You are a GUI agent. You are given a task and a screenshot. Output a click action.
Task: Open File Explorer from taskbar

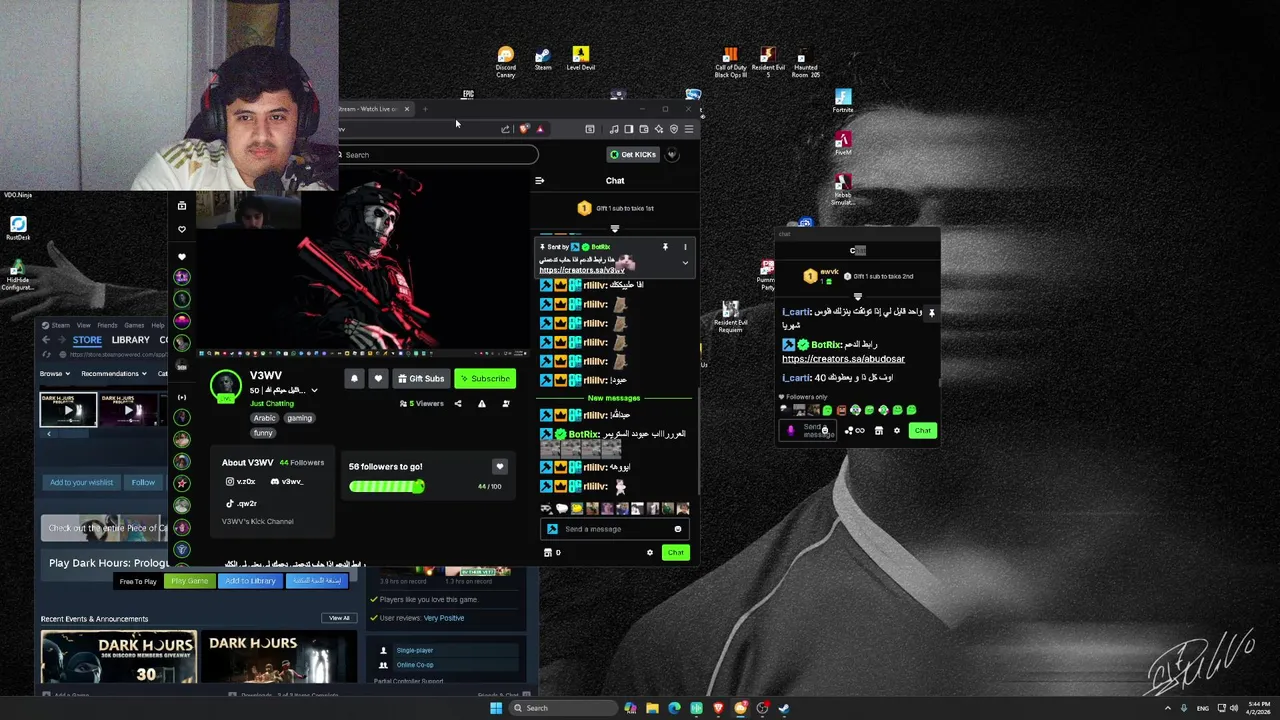[652, 708]
